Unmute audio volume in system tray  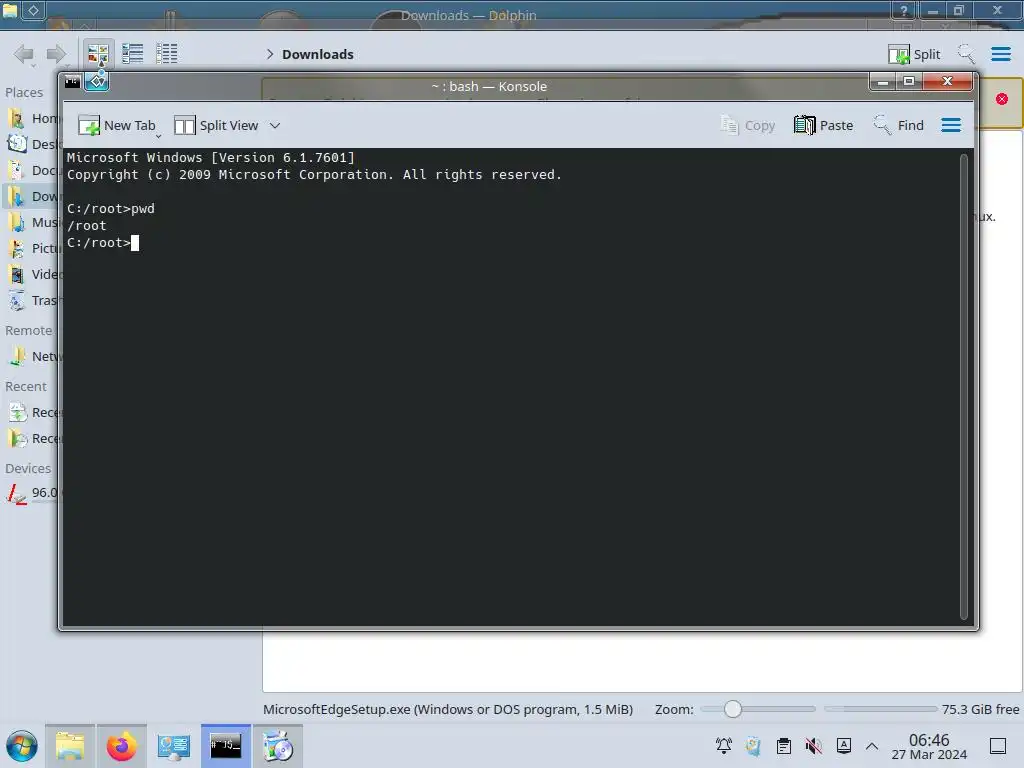pos(814,746)
